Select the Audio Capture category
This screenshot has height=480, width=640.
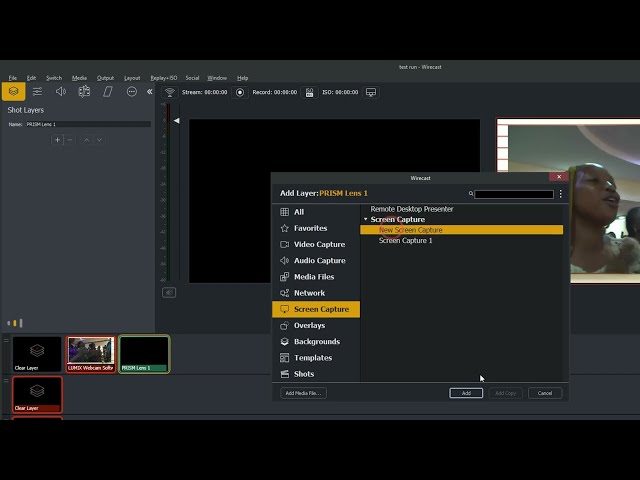pyautogui.click(x=316, y=260)
